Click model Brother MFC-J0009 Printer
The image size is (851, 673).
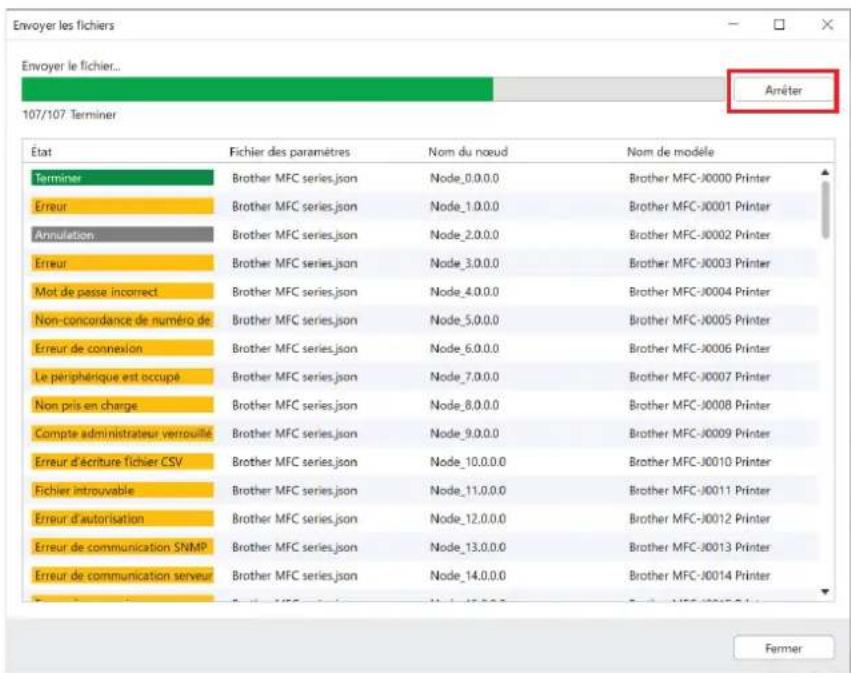click(700, 434)
